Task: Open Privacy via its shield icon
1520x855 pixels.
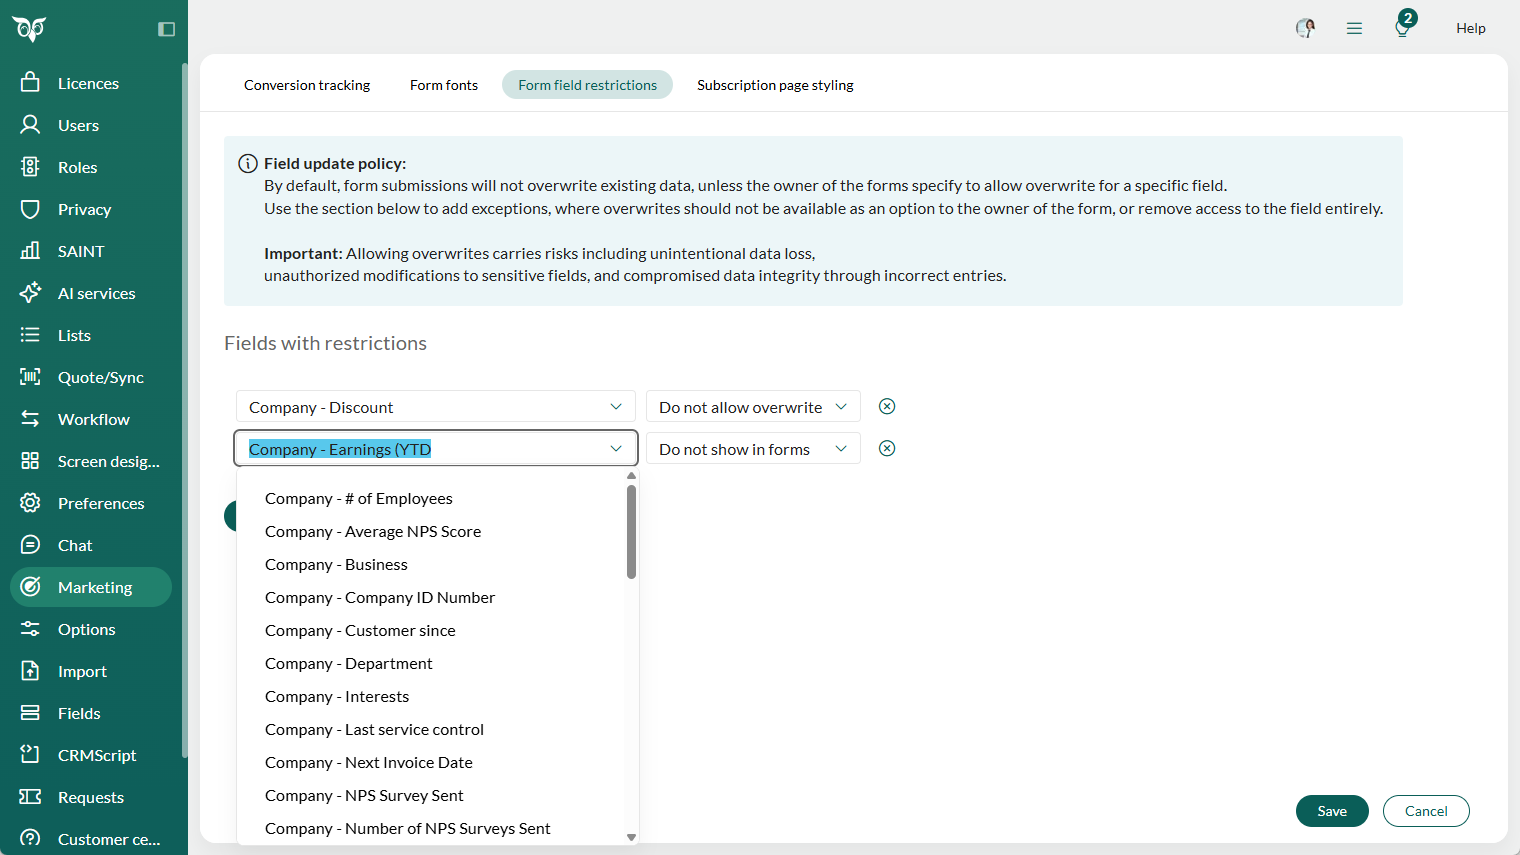Action: [x=30, y=208]
